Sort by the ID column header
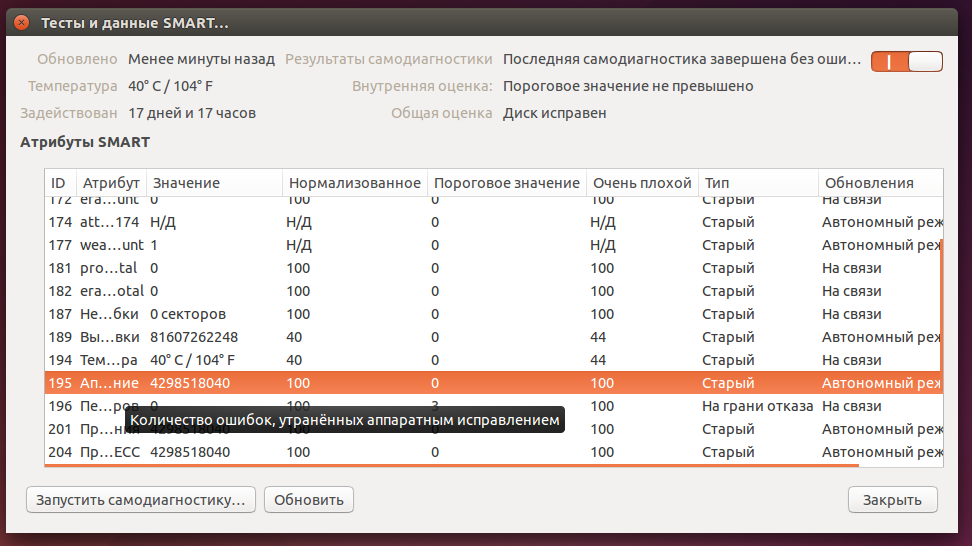This screenshot has width=972, height=546. tap(59, 183)
